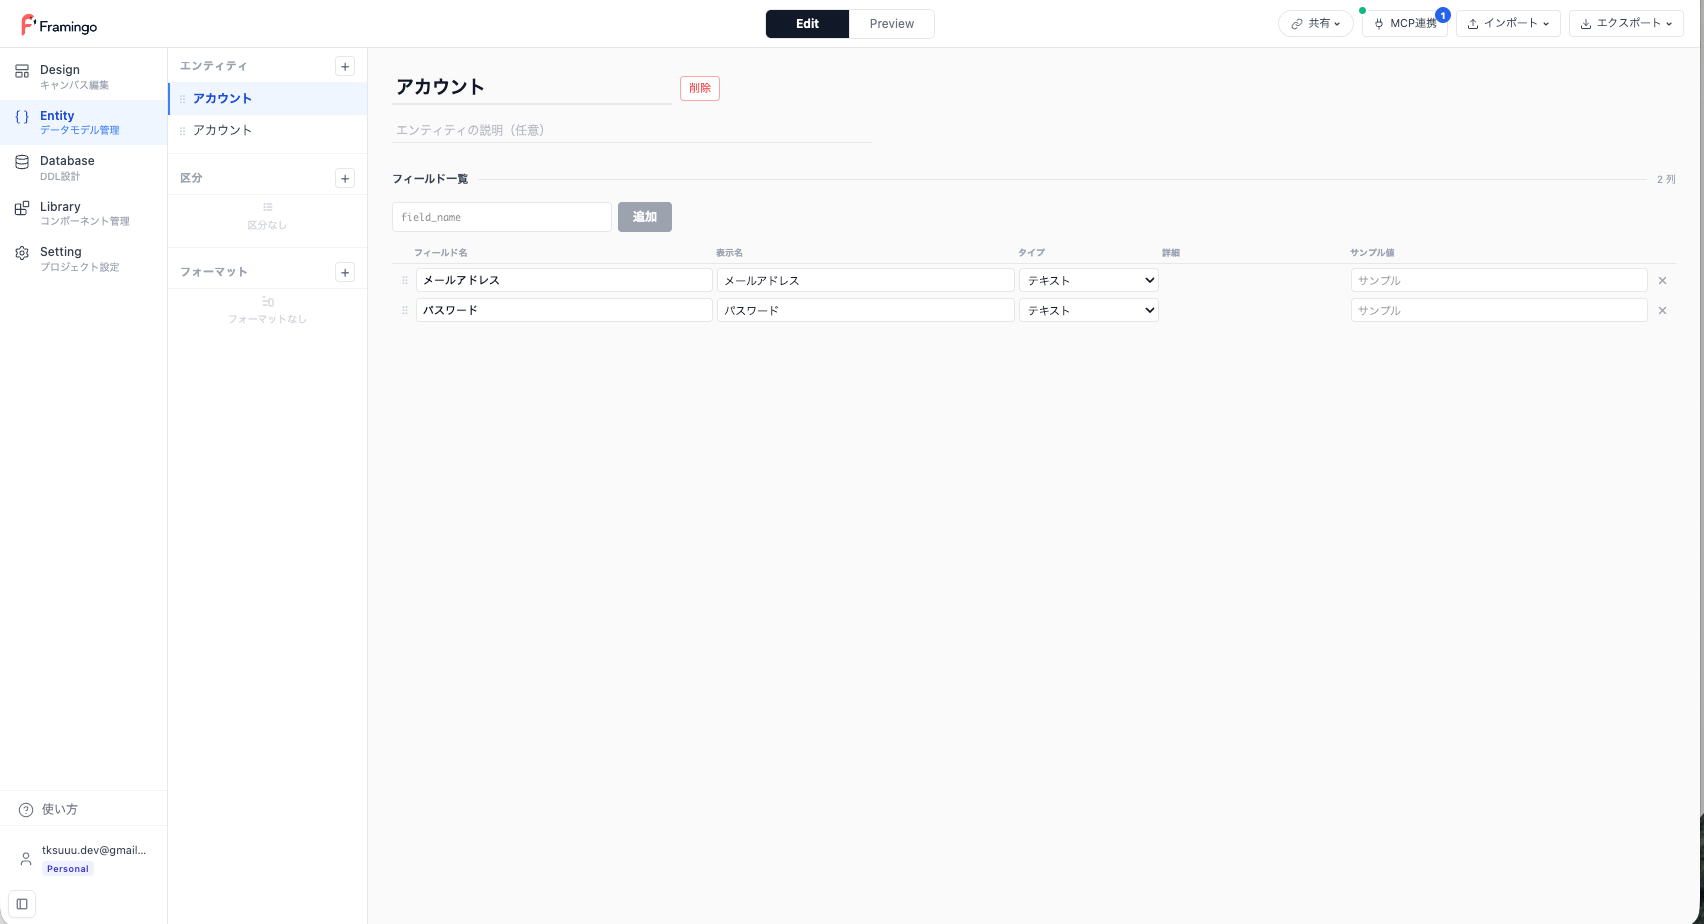Open the Setting project settings
This screenshot has width=1704, height=924.
(83, 259)
